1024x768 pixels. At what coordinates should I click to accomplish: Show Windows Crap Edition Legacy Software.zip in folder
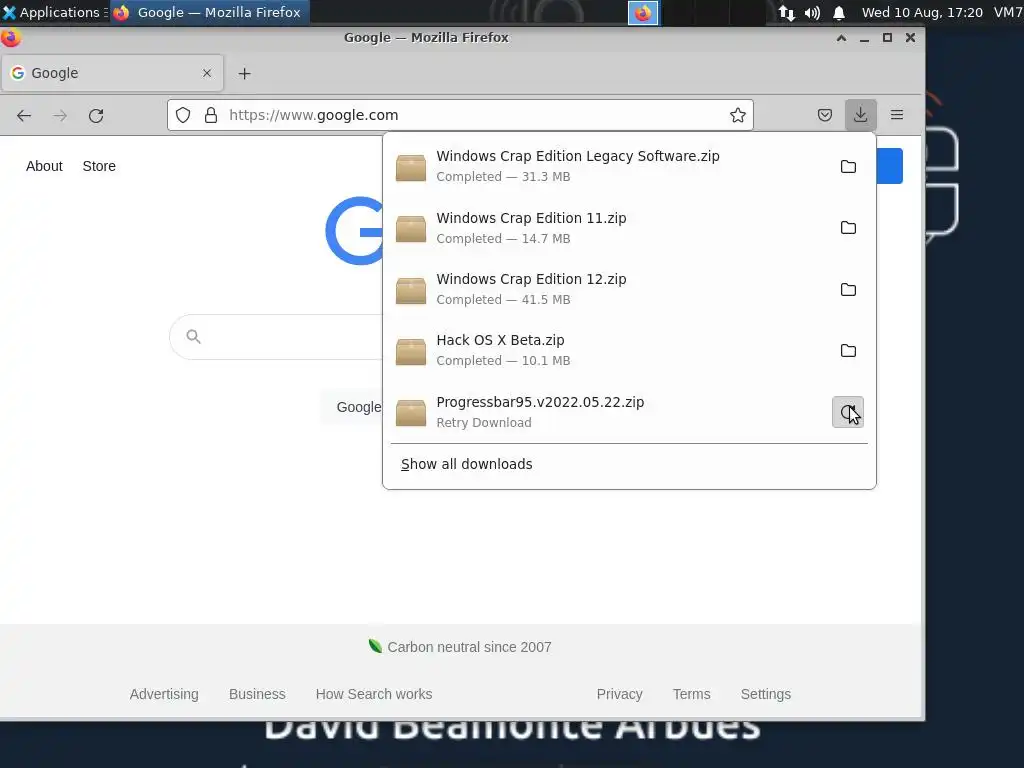point(848,167)
